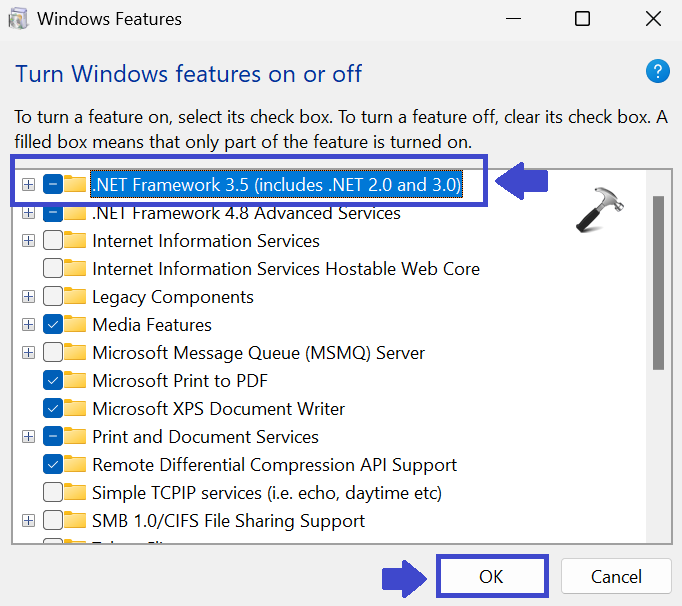This screenshot has height=606, width=682.
Task: Select the Media Features list item label
Action: [x=152, y=325]
